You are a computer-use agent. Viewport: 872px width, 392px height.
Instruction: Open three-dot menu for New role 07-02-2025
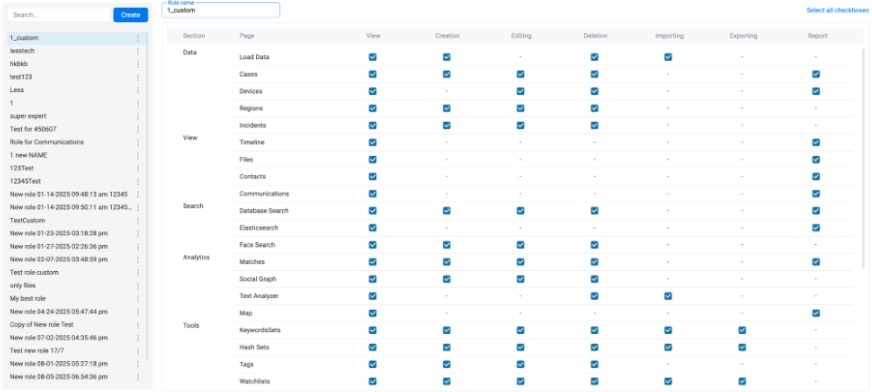(x=138, y=338)
